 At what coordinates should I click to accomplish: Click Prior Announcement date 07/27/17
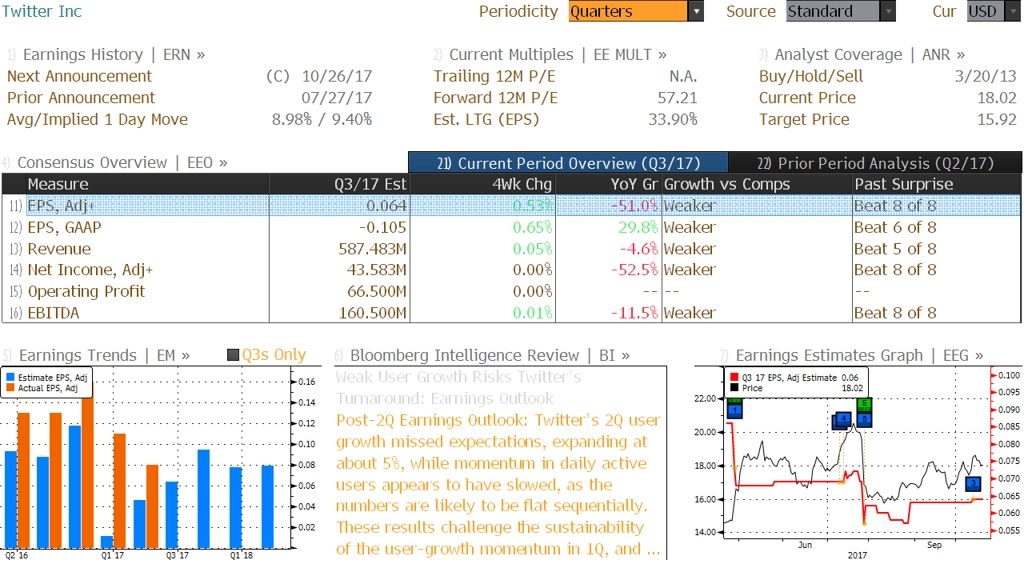336,98
